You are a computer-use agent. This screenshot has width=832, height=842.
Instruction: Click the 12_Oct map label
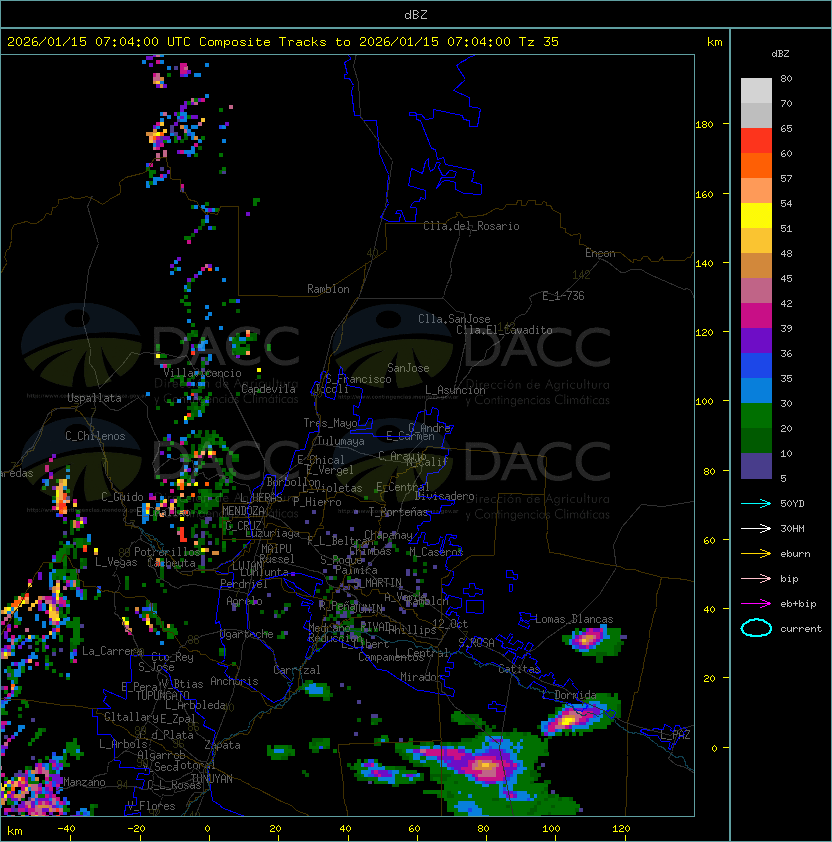450,624
